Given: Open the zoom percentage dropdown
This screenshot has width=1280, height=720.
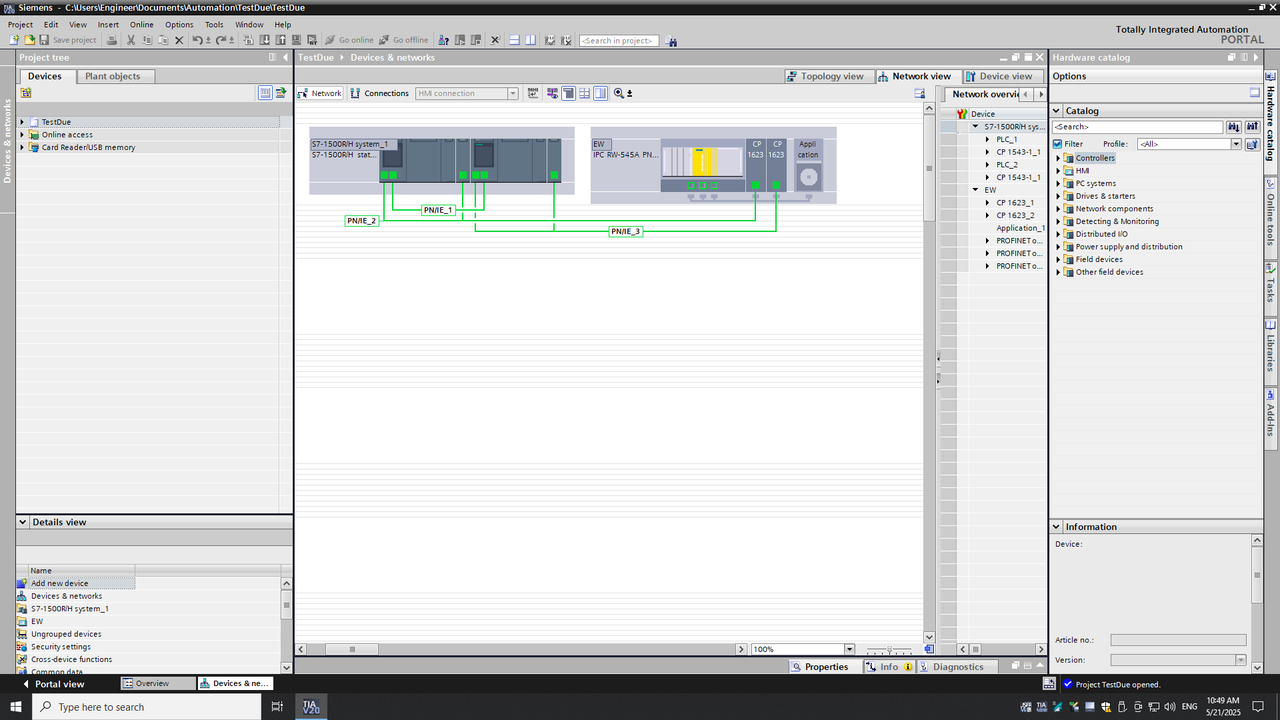Looking at the screenshot, I should click(x=849, y=649).
